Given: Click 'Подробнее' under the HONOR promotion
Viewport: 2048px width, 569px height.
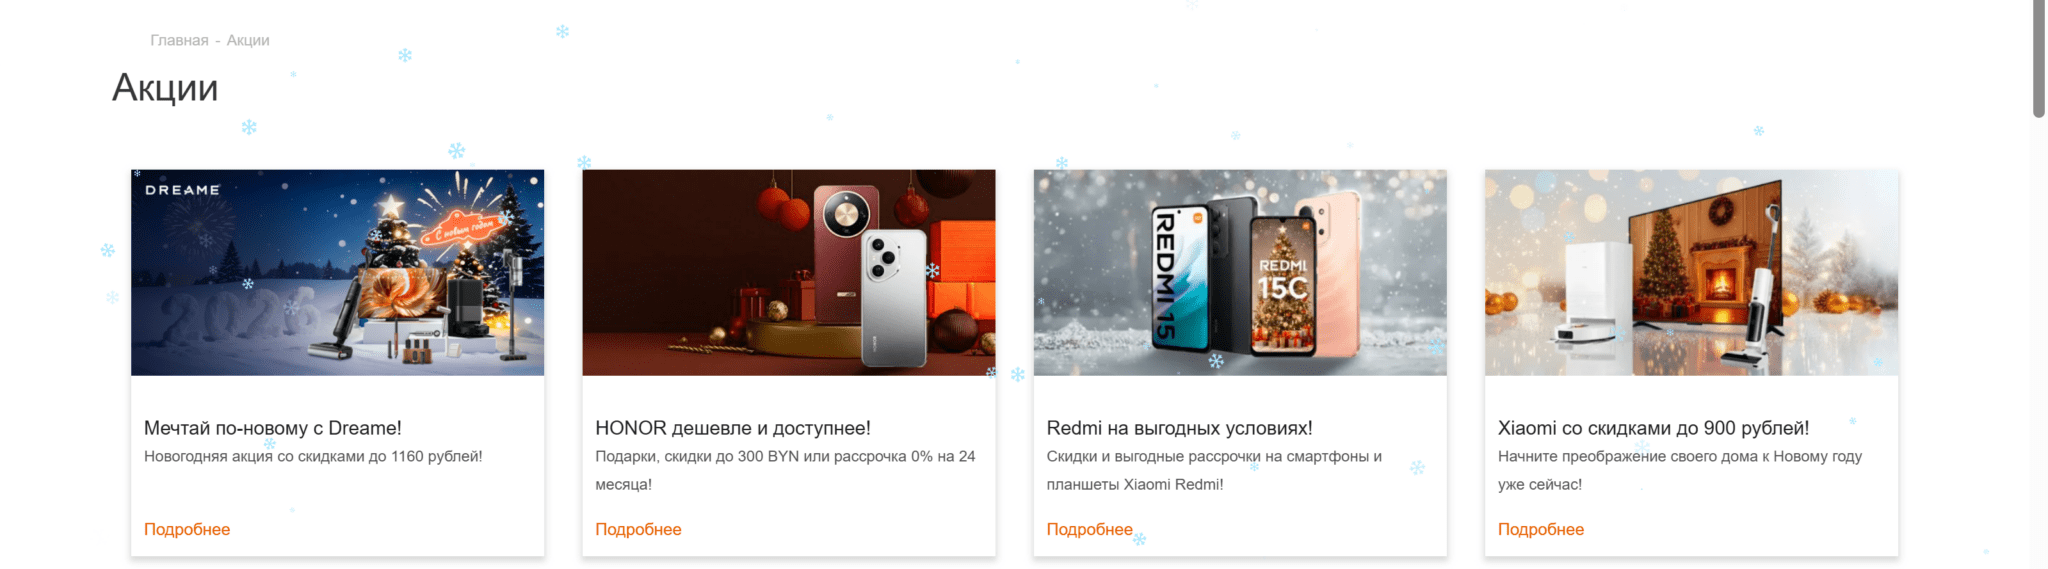Looking at the screenshot, I should coord(638,529).
